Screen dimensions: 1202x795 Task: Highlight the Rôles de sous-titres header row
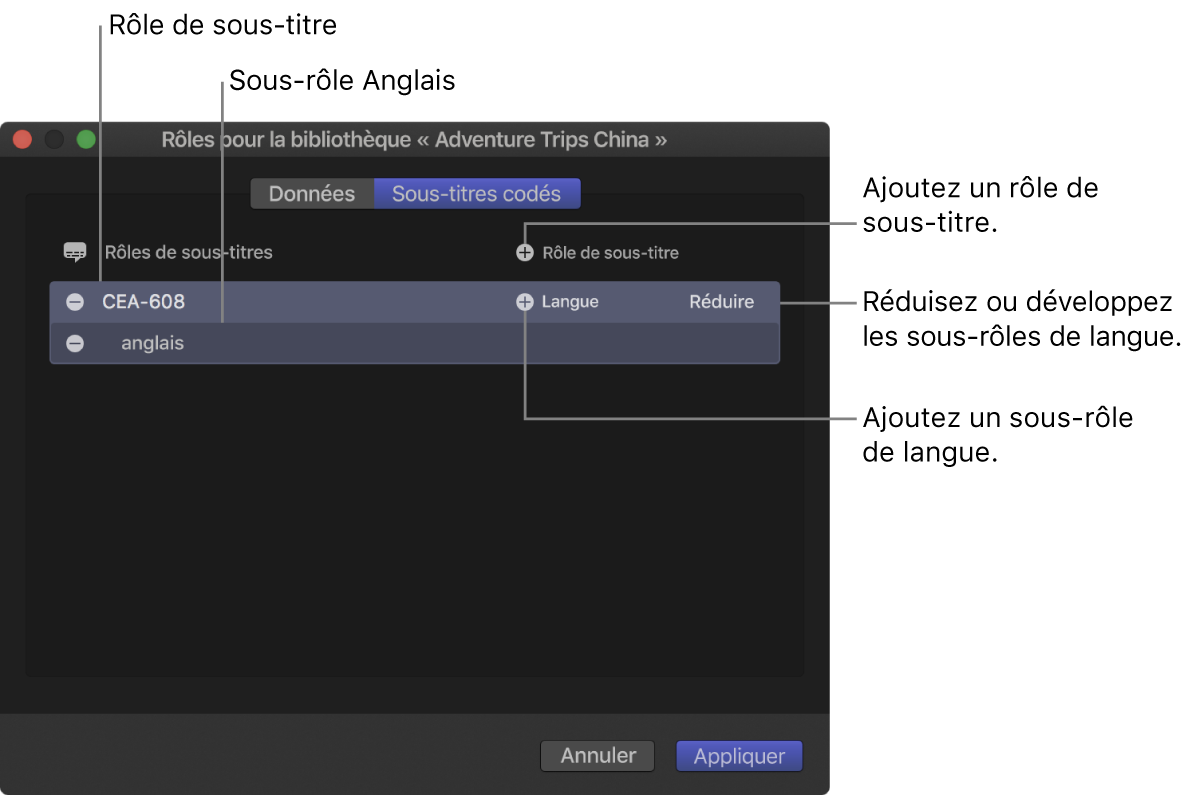point(190,252)
